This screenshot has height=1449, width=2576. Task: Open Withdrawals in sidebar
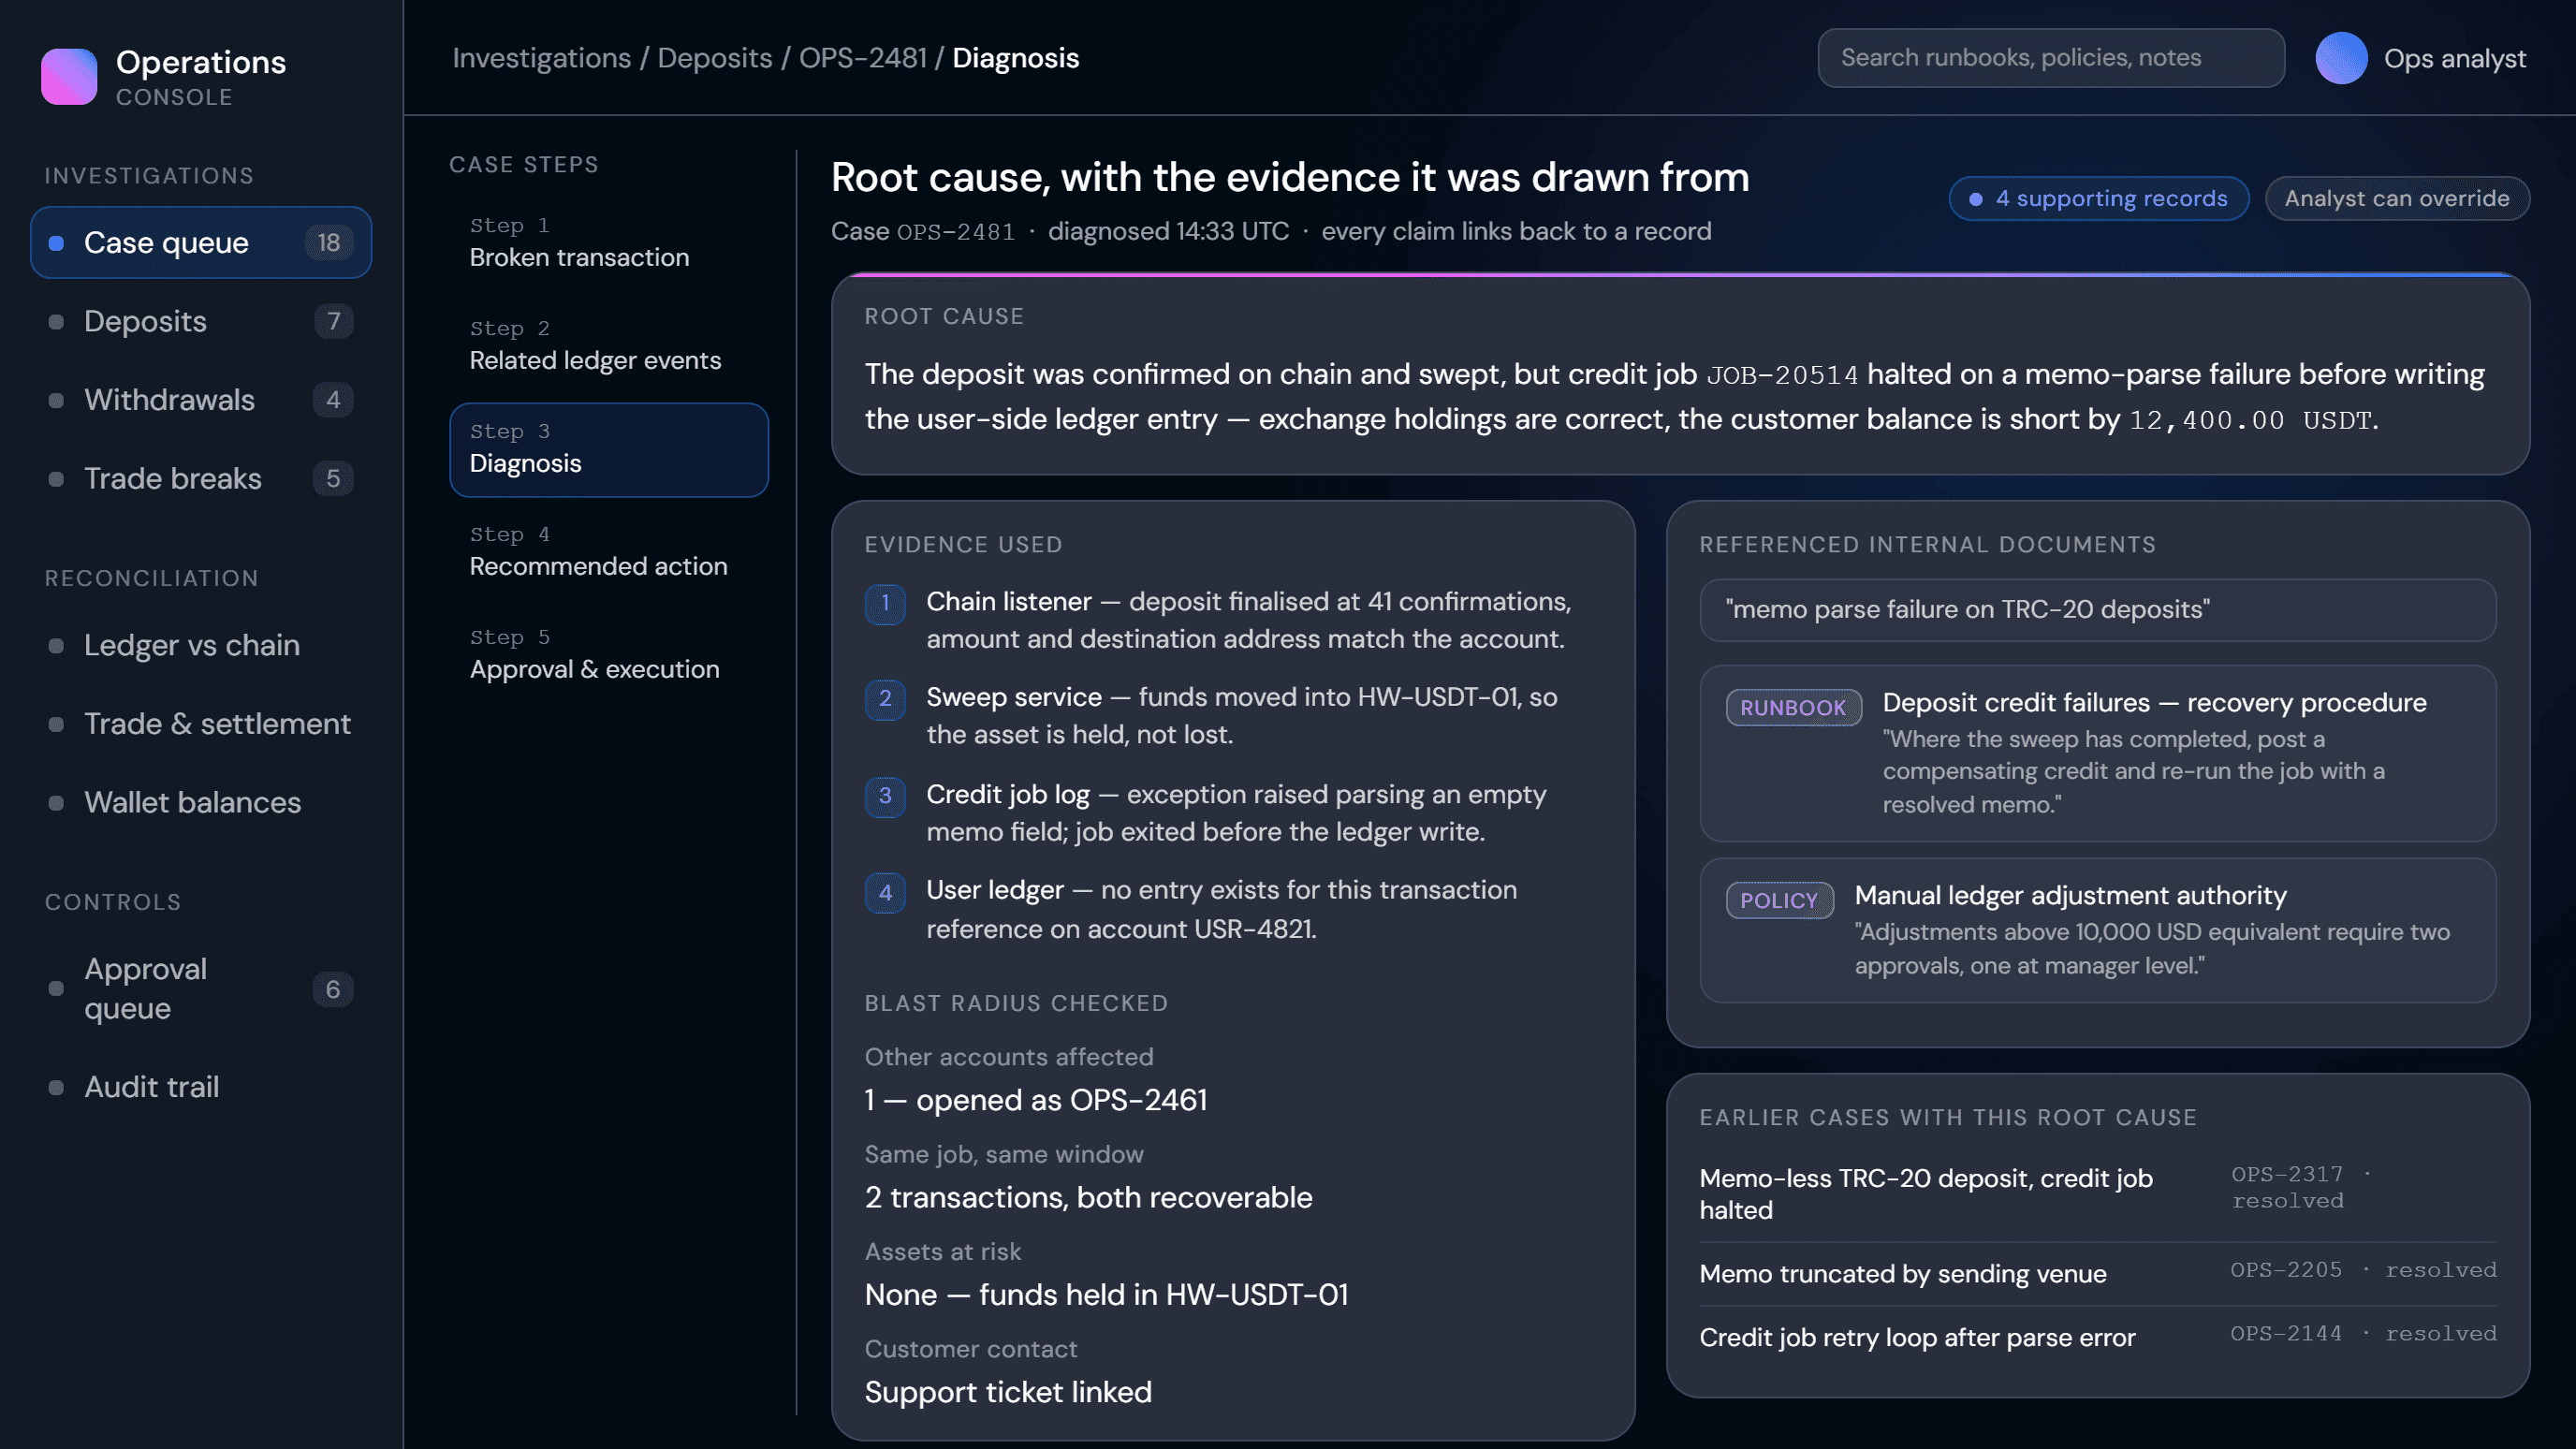point(201,400)
